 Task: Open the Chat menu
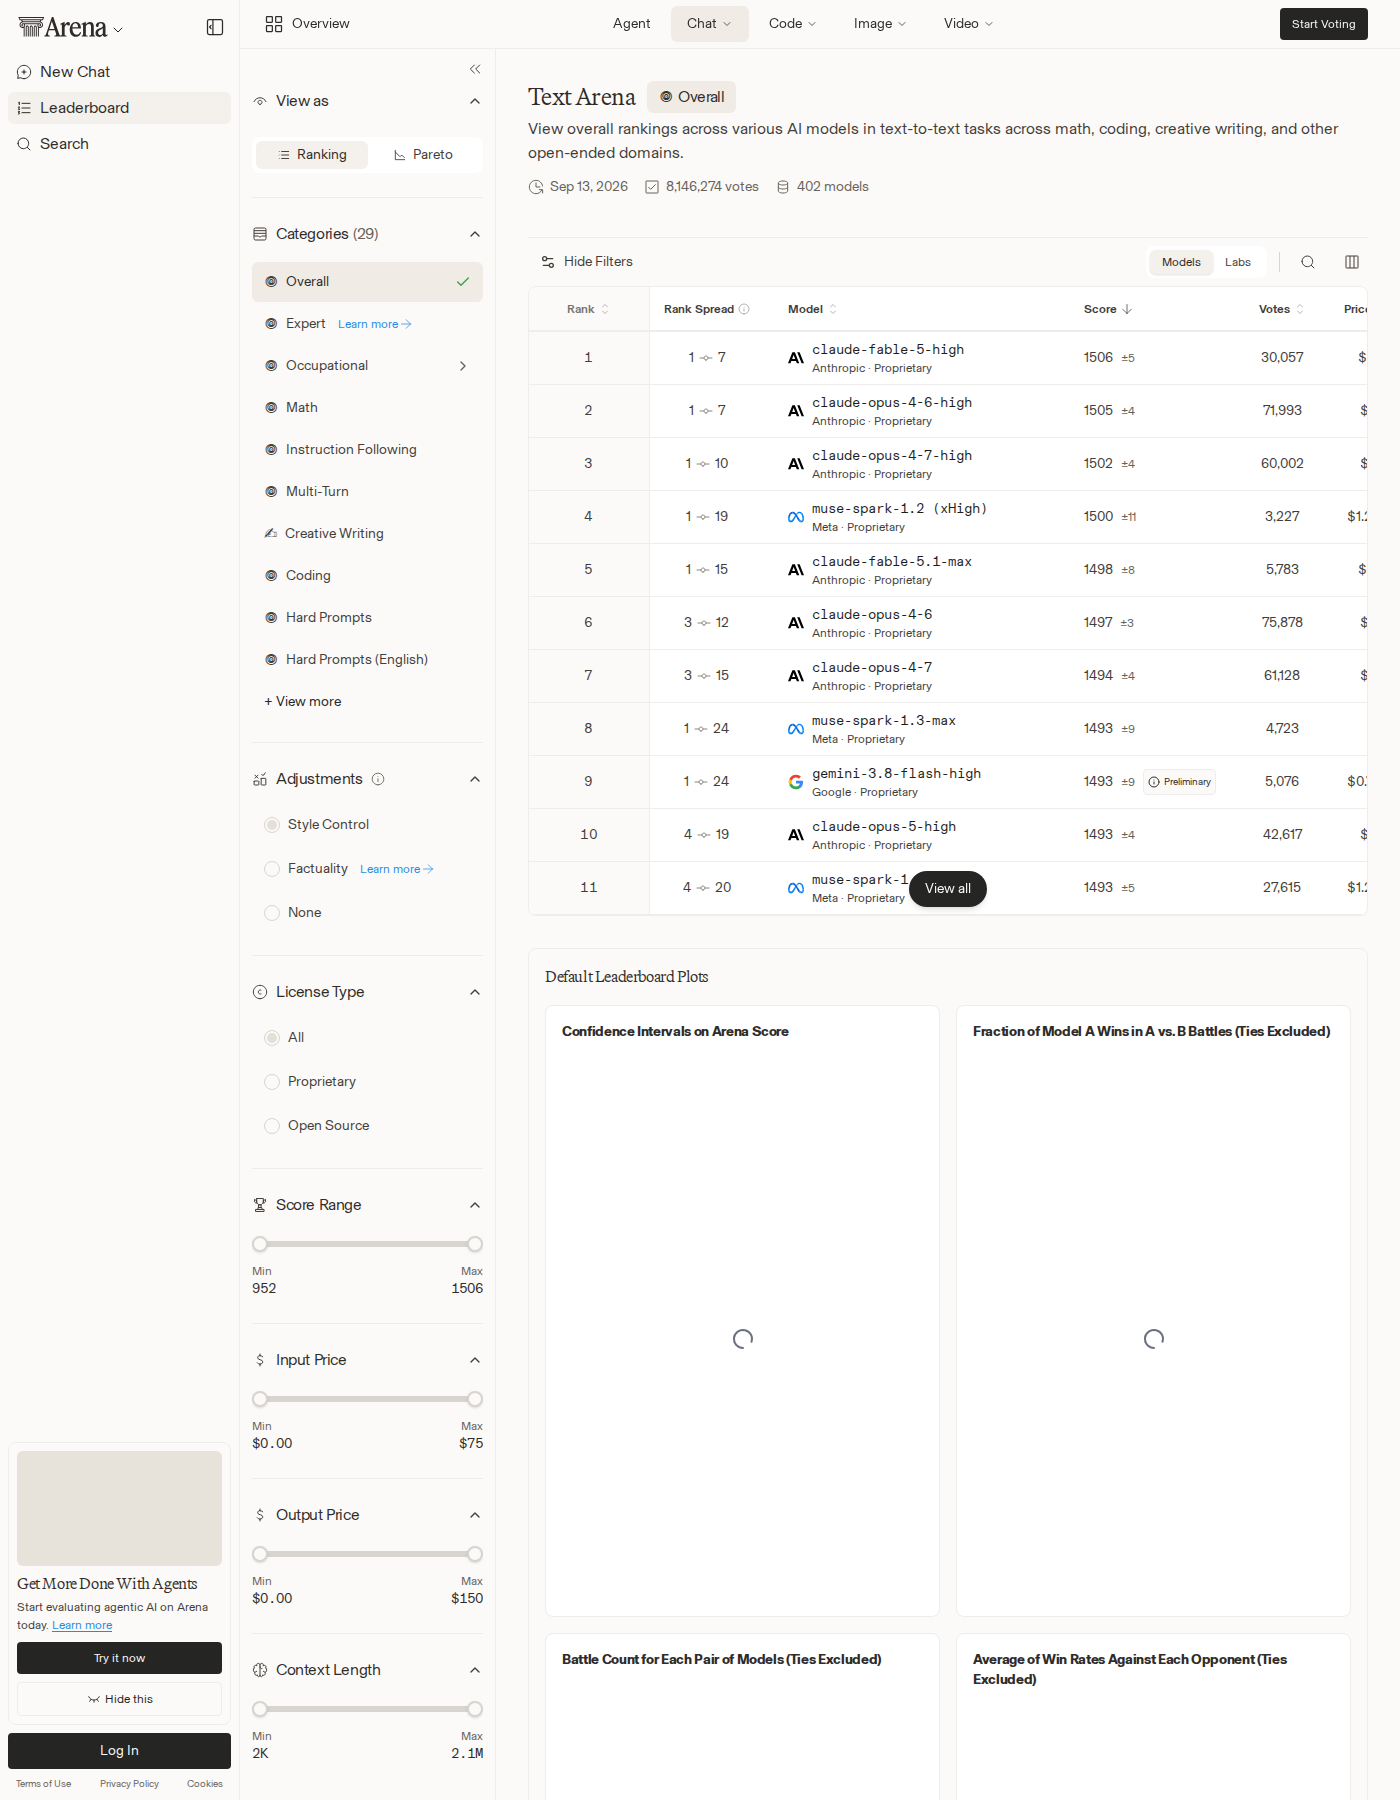click(x=710, y=24)
